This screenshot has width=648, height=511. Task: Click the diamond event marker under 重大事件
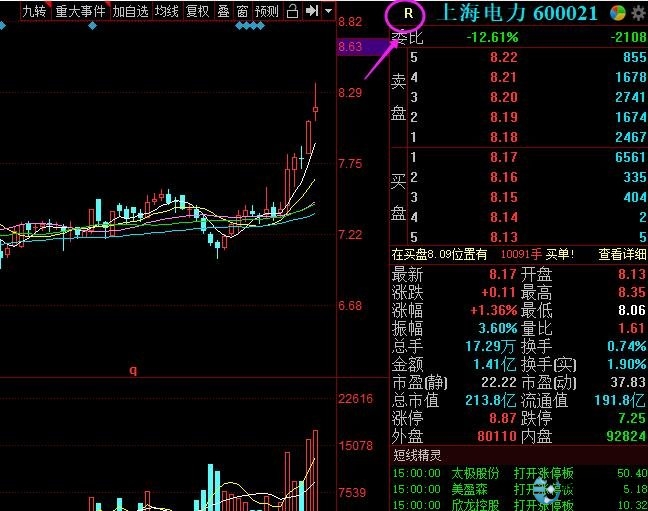tap(93, 26)
